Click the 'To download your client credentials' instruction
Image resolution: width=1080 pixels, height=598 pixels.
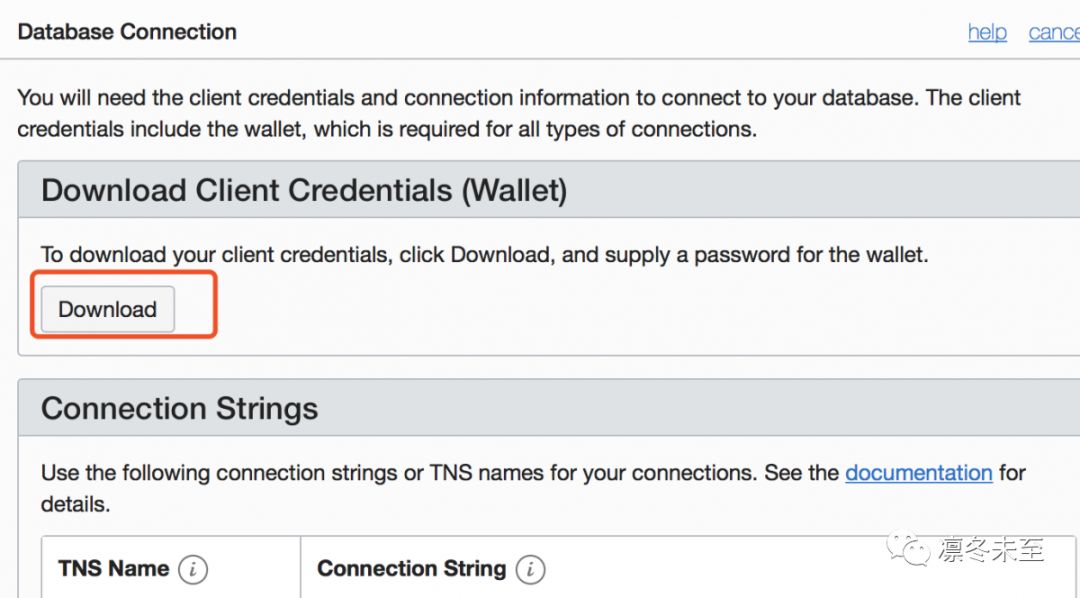point(484,254)
